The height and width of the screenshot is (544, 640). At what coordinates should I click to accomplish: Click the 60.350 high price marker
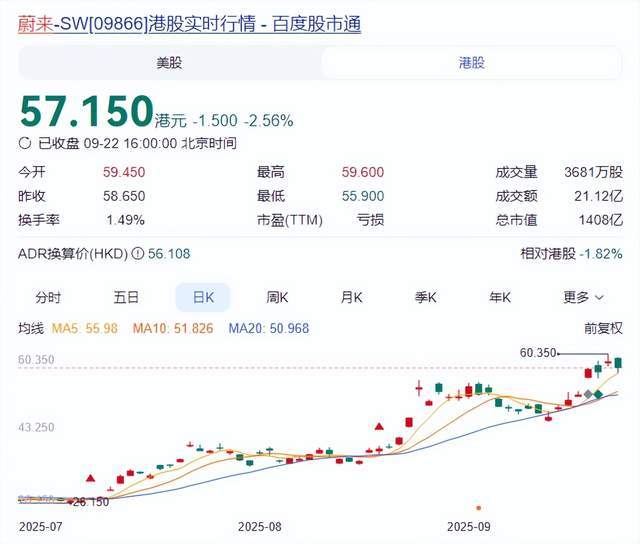(x=538, y=353)
